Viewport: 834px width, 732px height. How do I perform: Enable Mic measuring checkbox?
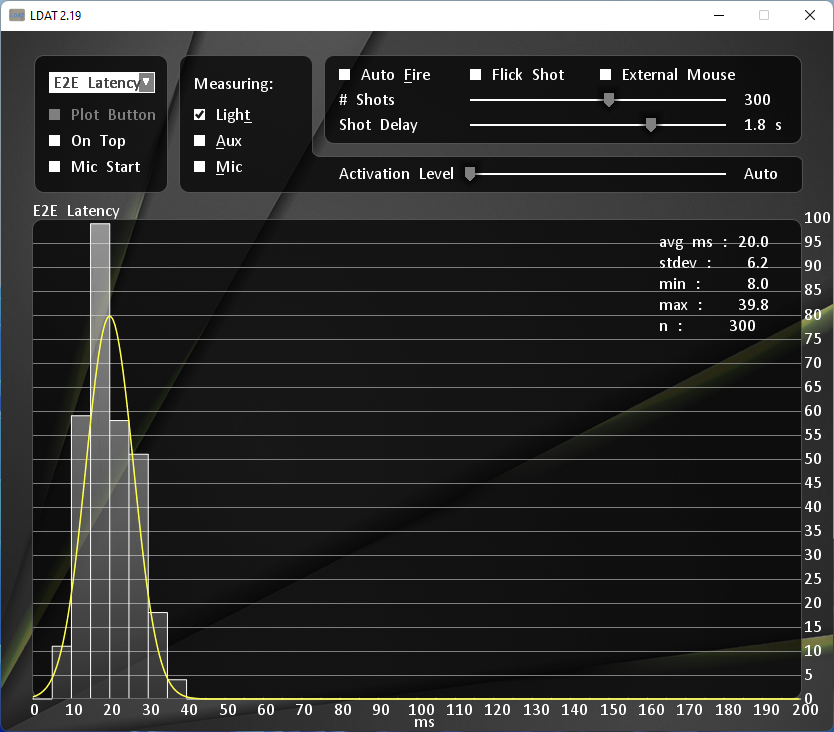200,167
